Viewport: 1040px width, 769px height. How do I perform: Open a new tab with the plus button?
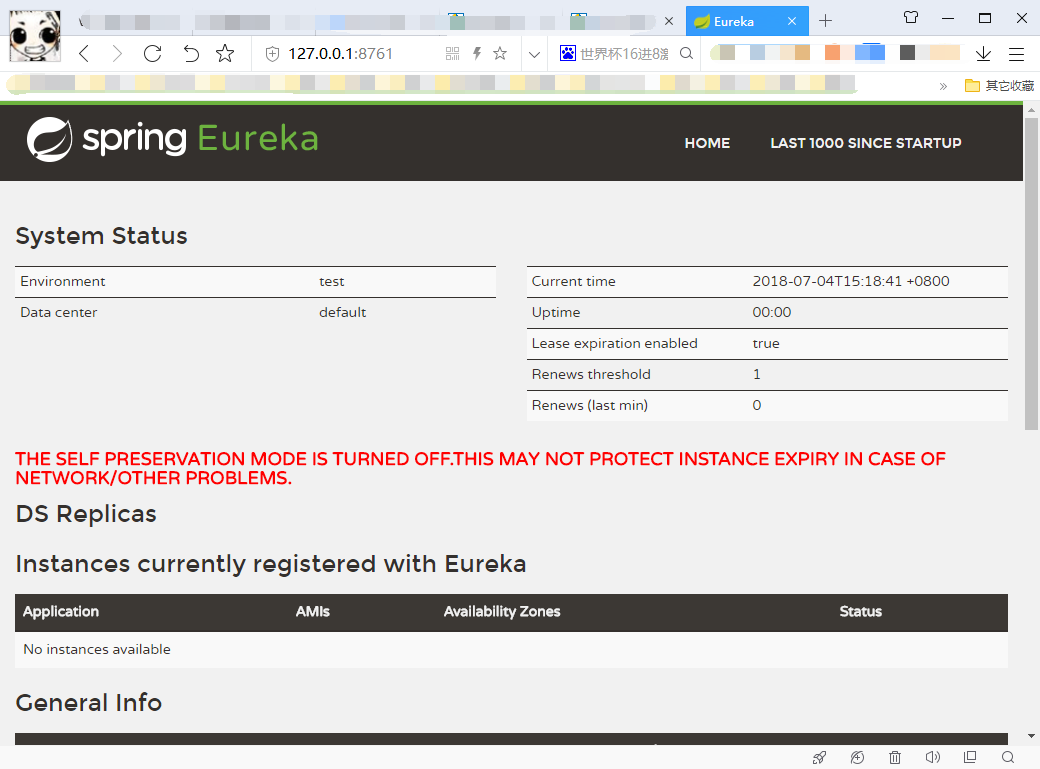pos(825,21)
